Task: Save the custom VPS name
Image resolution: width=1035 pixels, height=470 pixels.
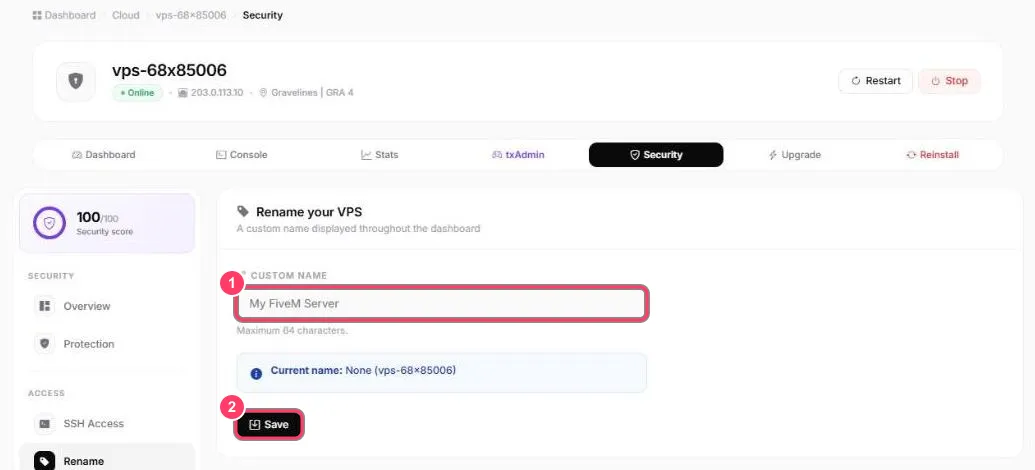Action: [x=269, y=424]
